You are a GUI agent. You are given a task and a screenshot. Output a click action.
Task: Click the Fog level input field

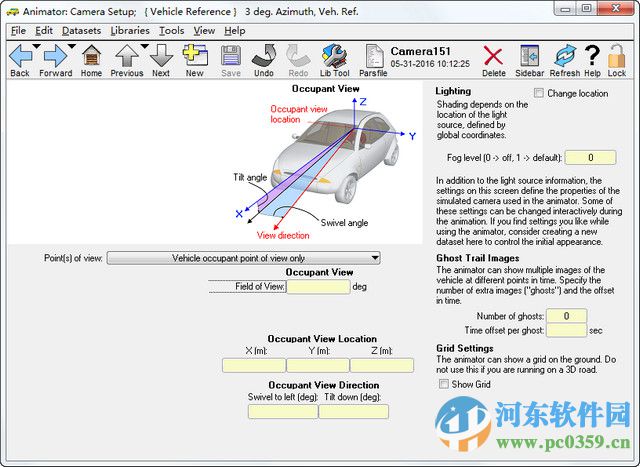tap(590, 158)
